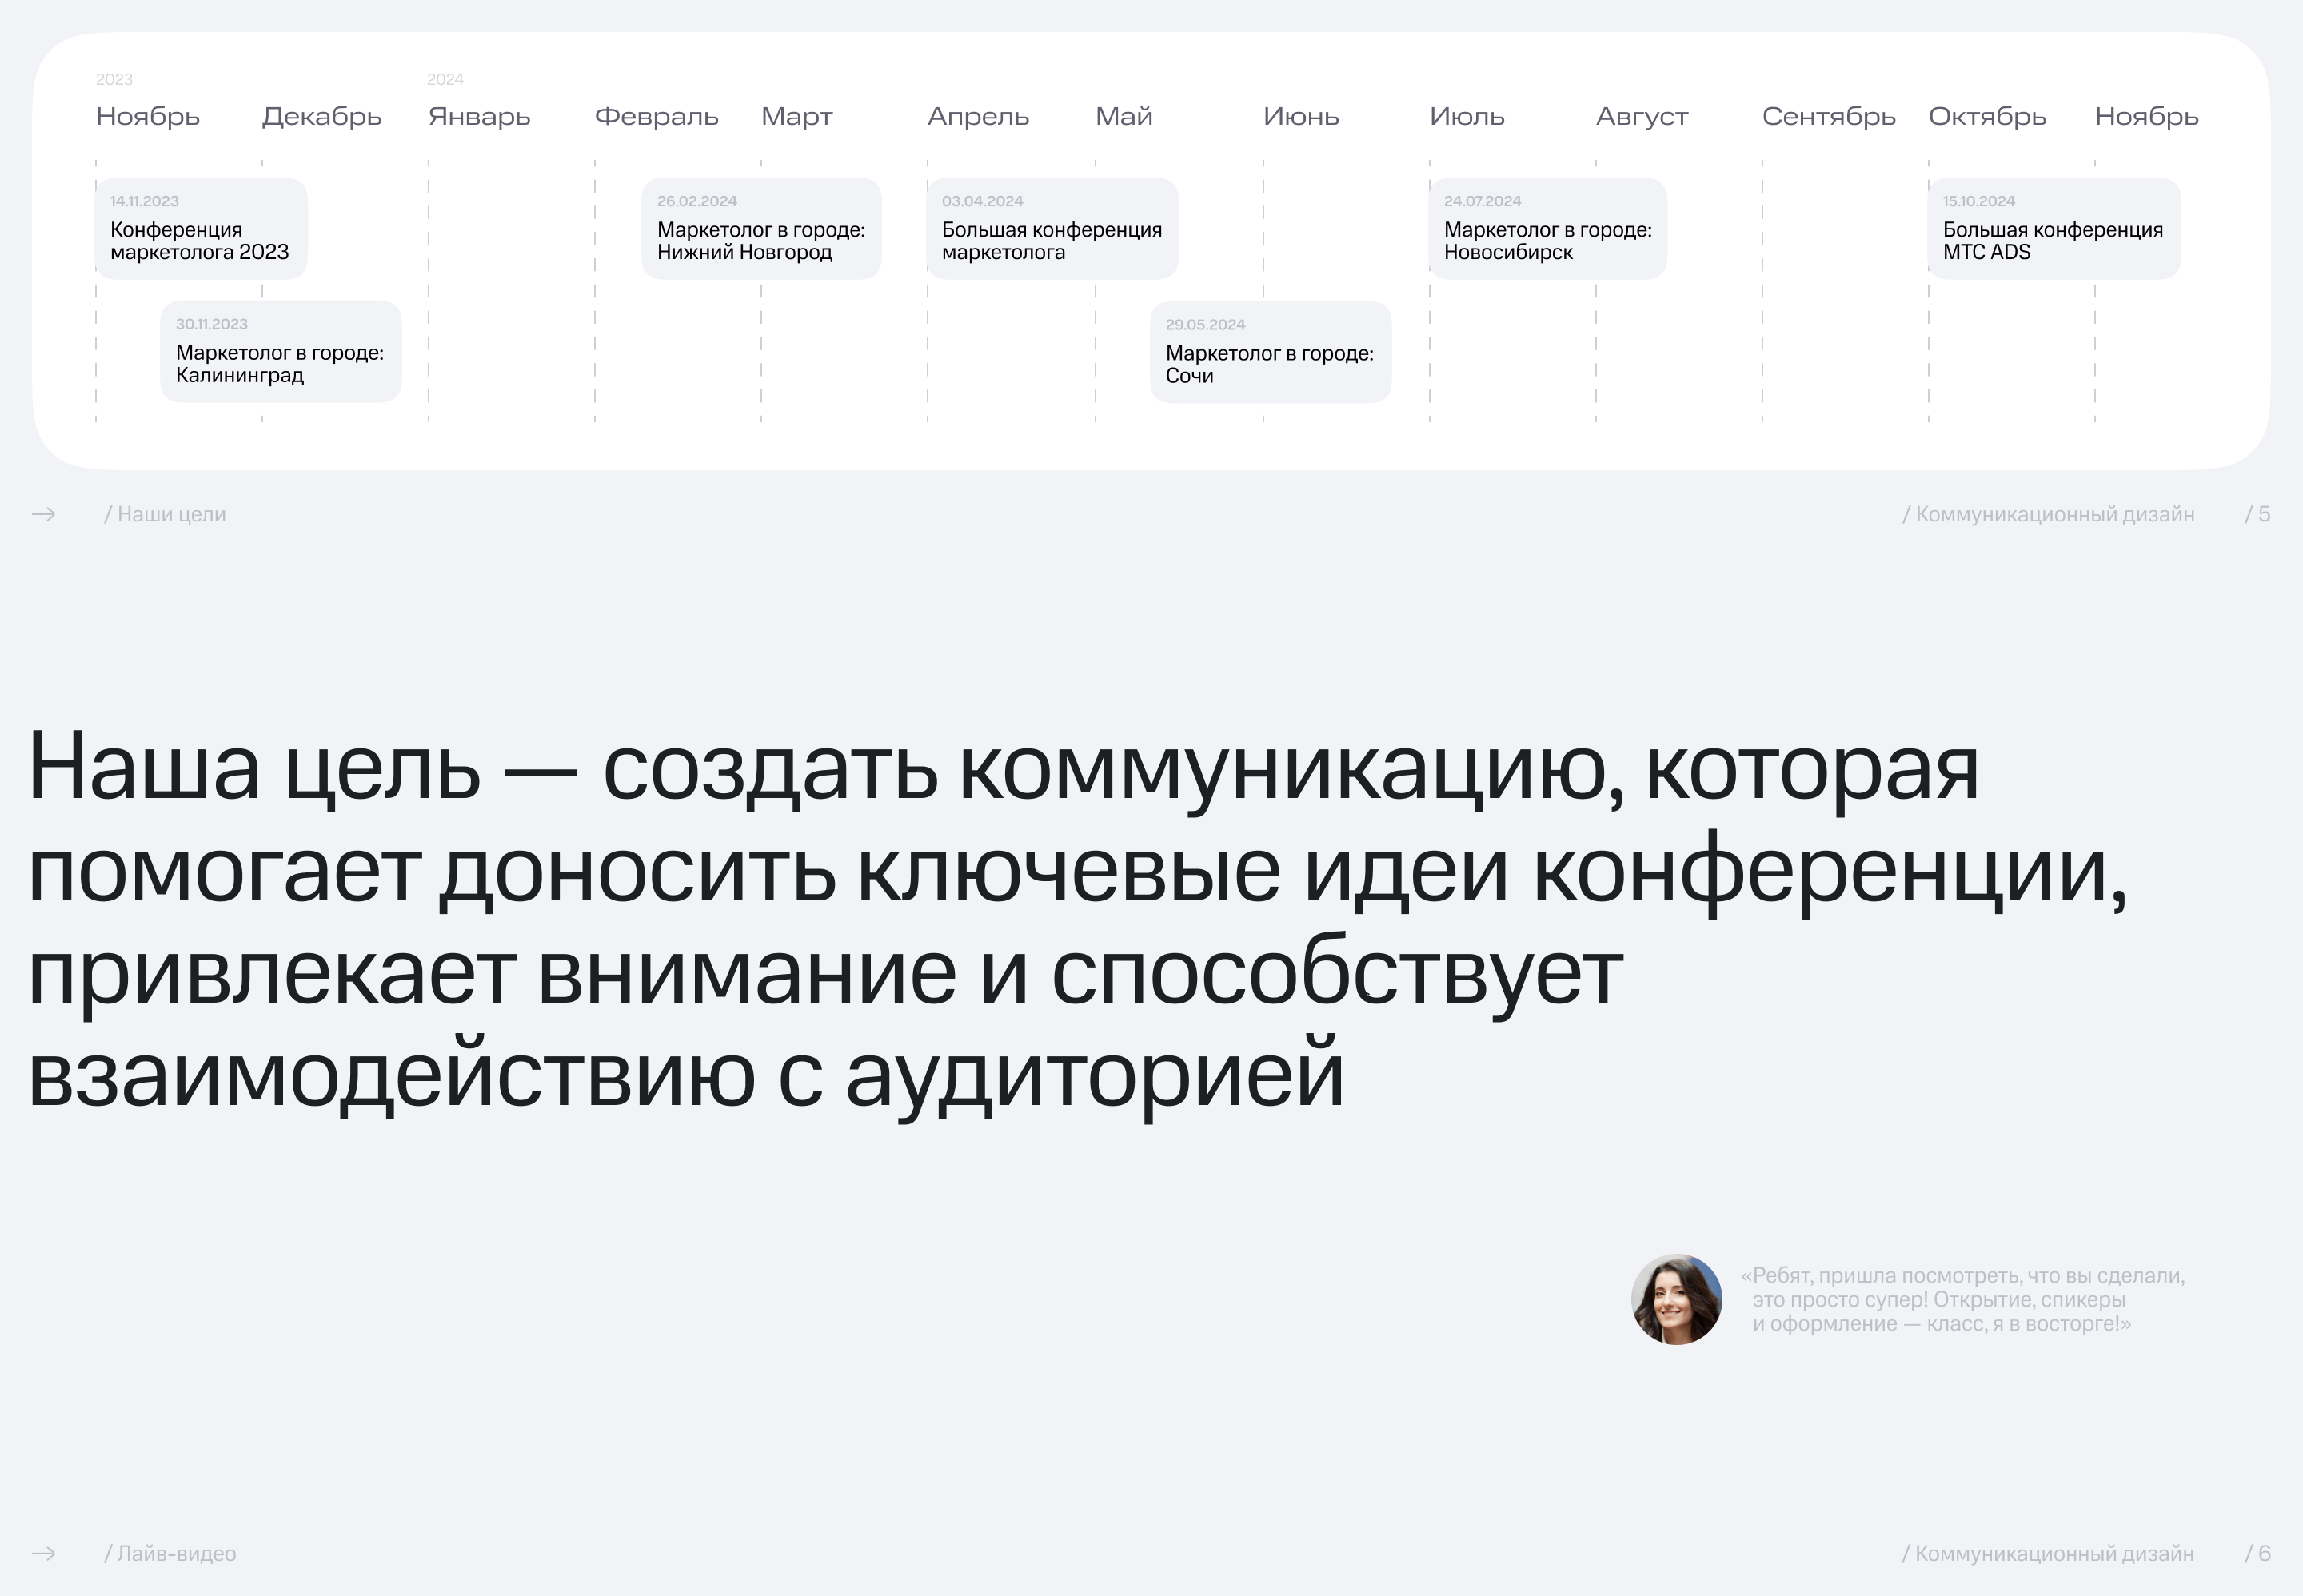Open the Нижний Новгород event card
2303x1596 pixels.
761,229
